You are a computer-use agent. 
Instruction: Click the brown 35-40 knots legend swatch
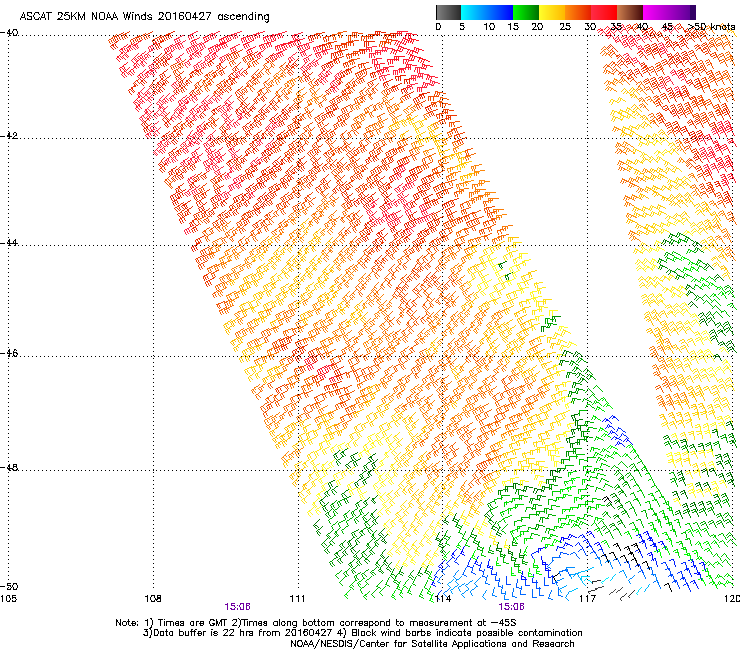point(630,12)
